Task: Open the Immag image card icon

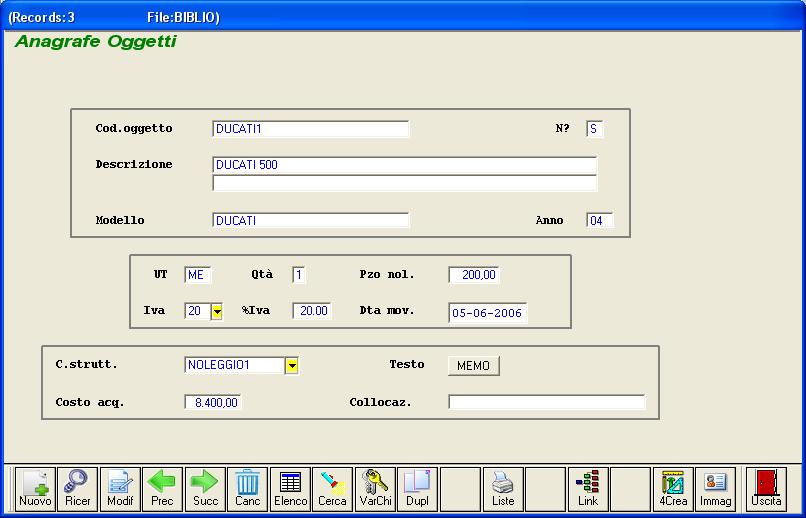Action: click(716, 489)
